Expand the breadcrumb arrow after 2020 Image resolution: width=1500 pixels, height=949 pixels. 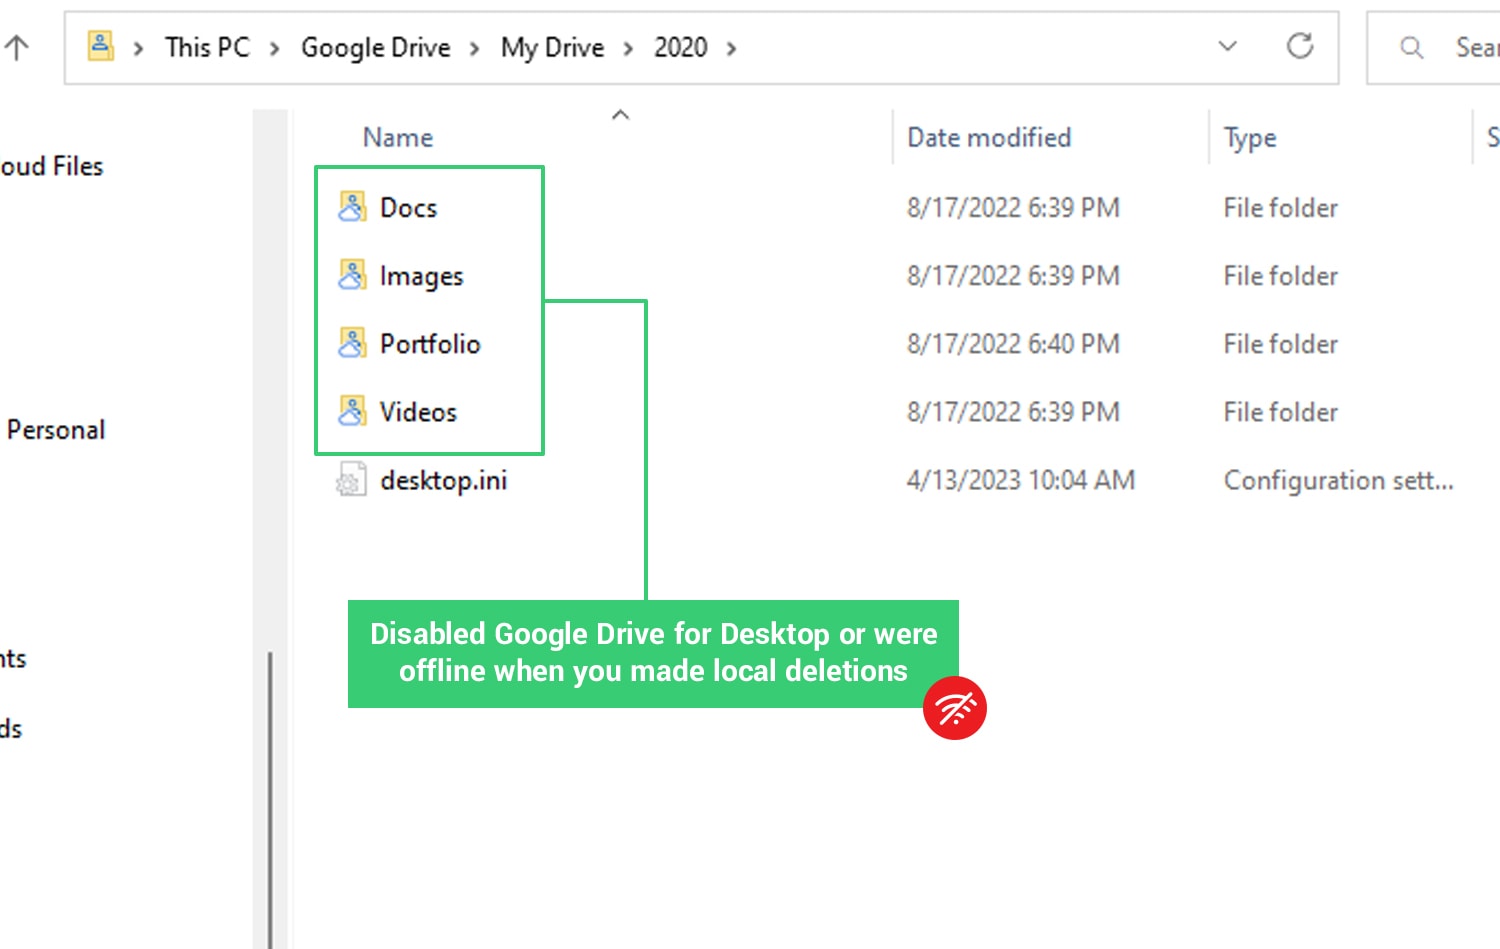click(x=731, y=48)
